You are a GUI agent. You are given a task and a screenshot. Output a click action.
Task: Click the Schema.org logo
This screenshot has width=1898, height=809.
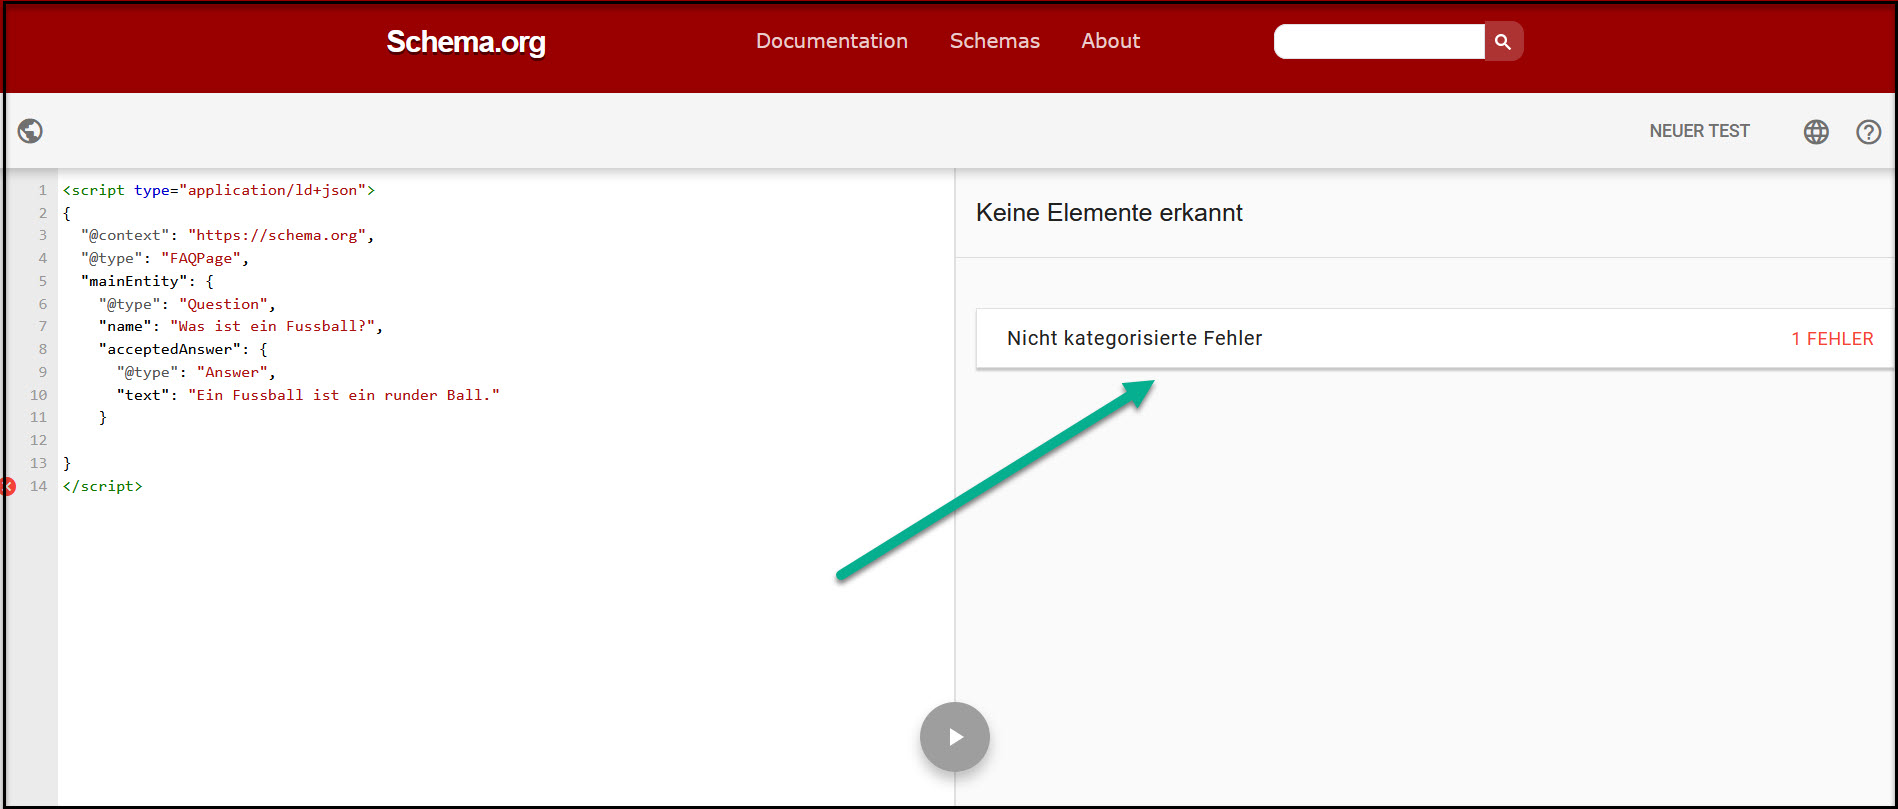(x=466, y=41)
